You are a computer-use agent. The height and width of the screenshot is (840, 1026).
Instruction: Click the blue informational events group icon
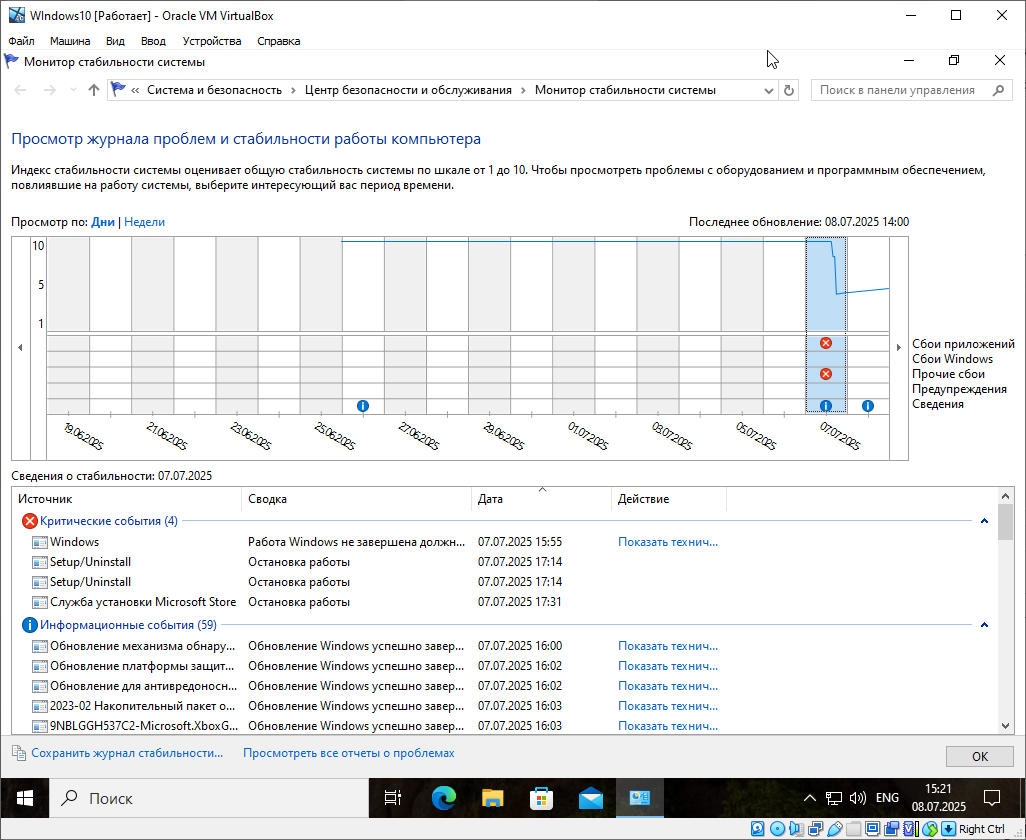pyautogui.click(x=29, y=625)
